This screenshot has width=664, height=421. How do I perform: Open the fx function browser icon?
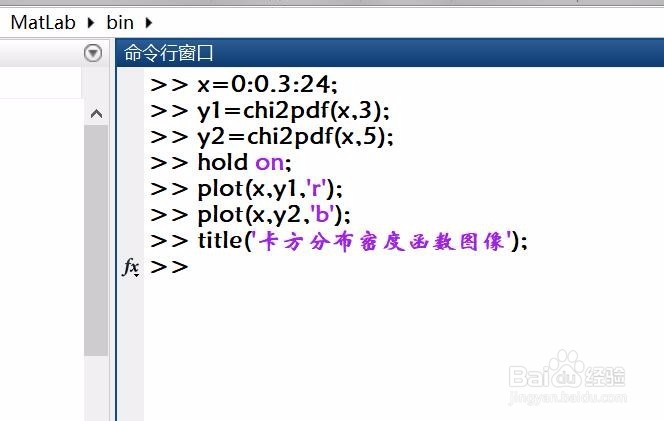pos(131,267)
